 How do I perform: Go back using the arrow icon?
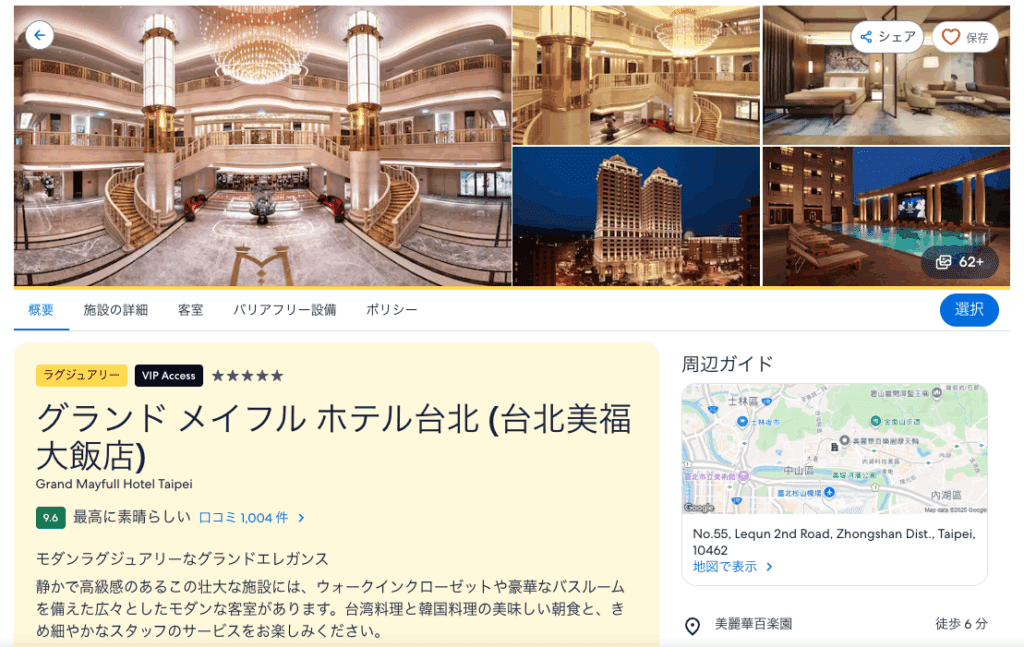(39, 35)
